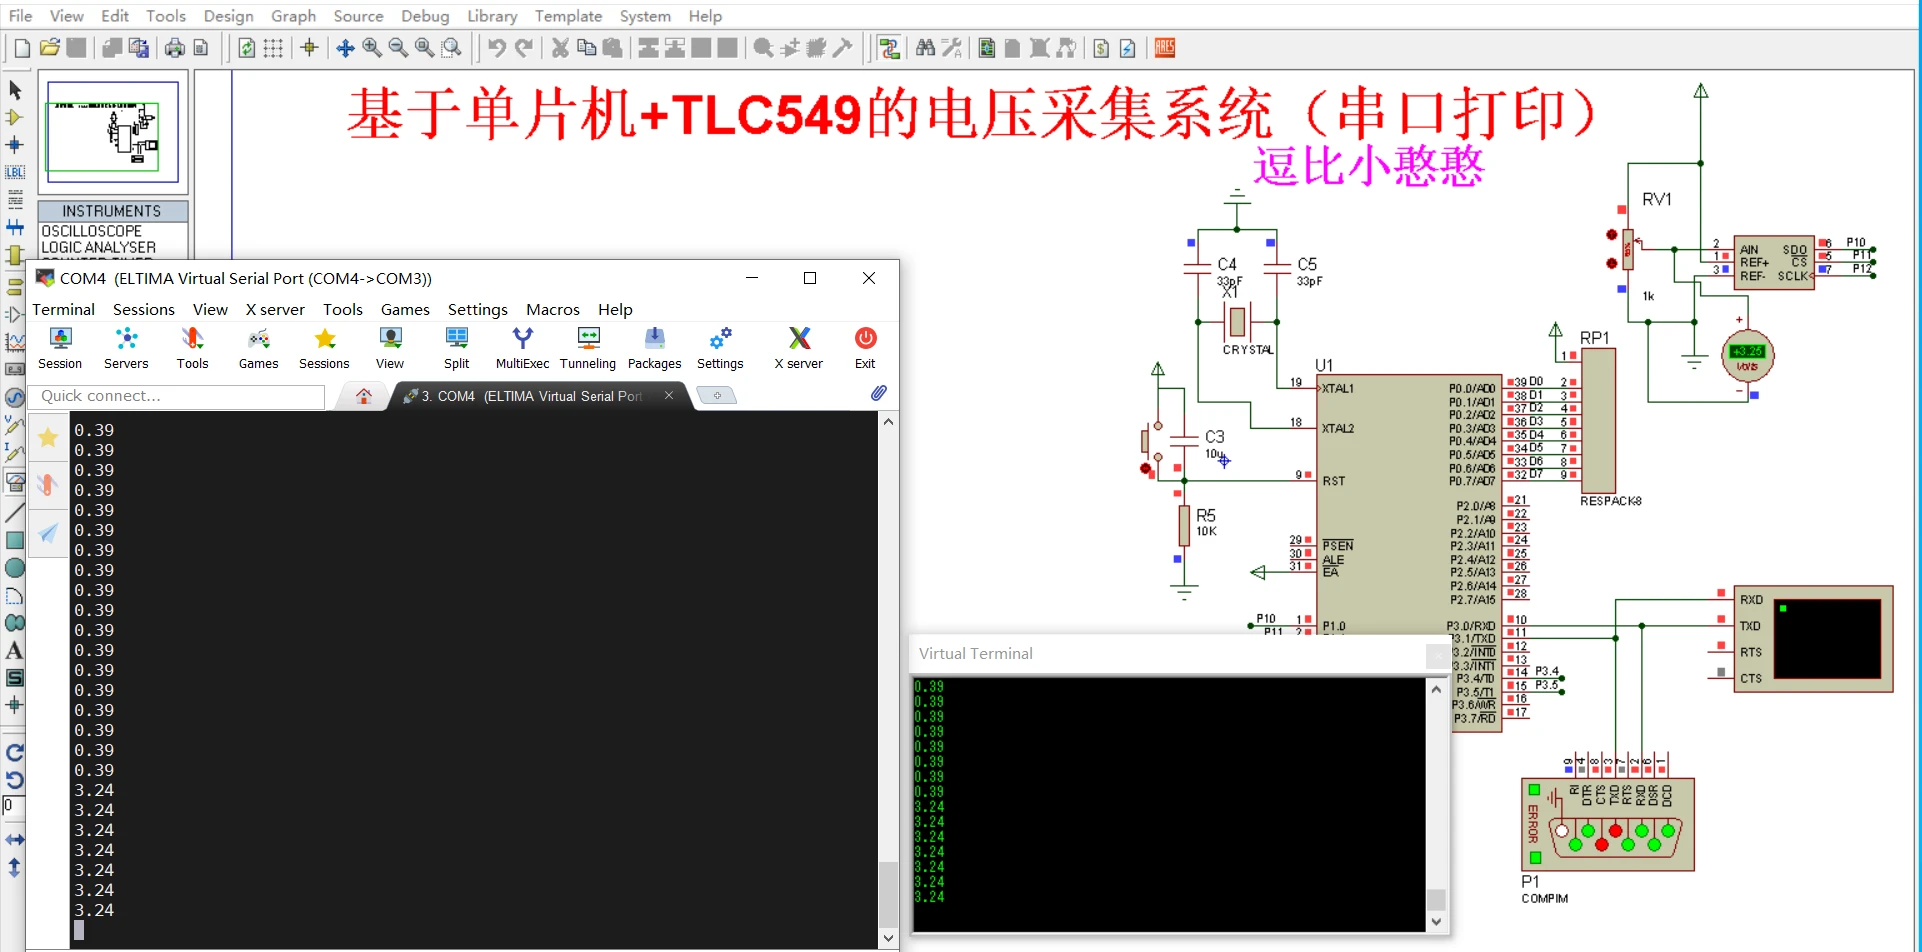Select LOGIC ANALYSER in the instruments list
The image size is (1922, 952).
99,247
